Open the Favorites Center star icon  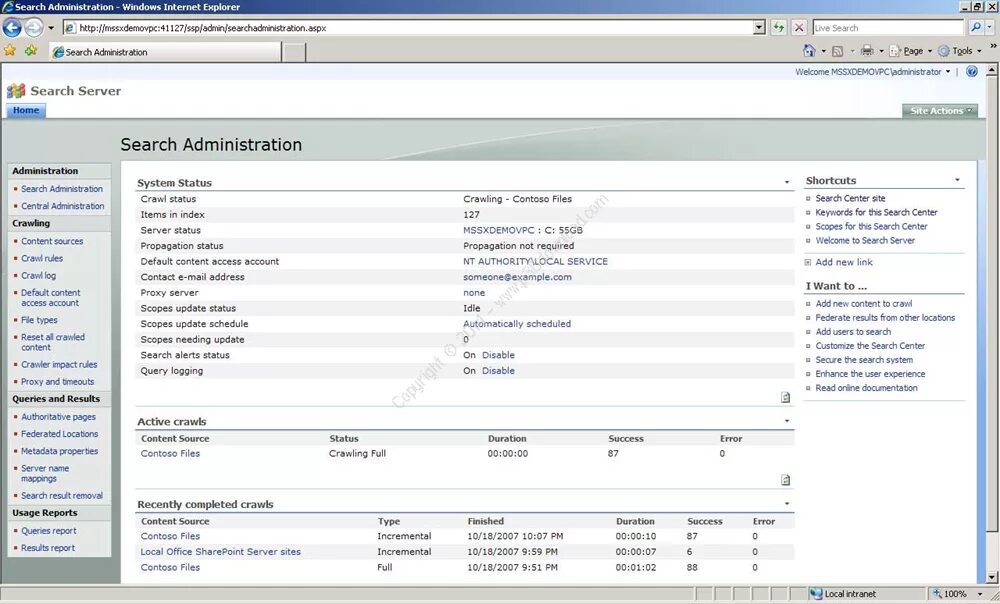[10, 50]
